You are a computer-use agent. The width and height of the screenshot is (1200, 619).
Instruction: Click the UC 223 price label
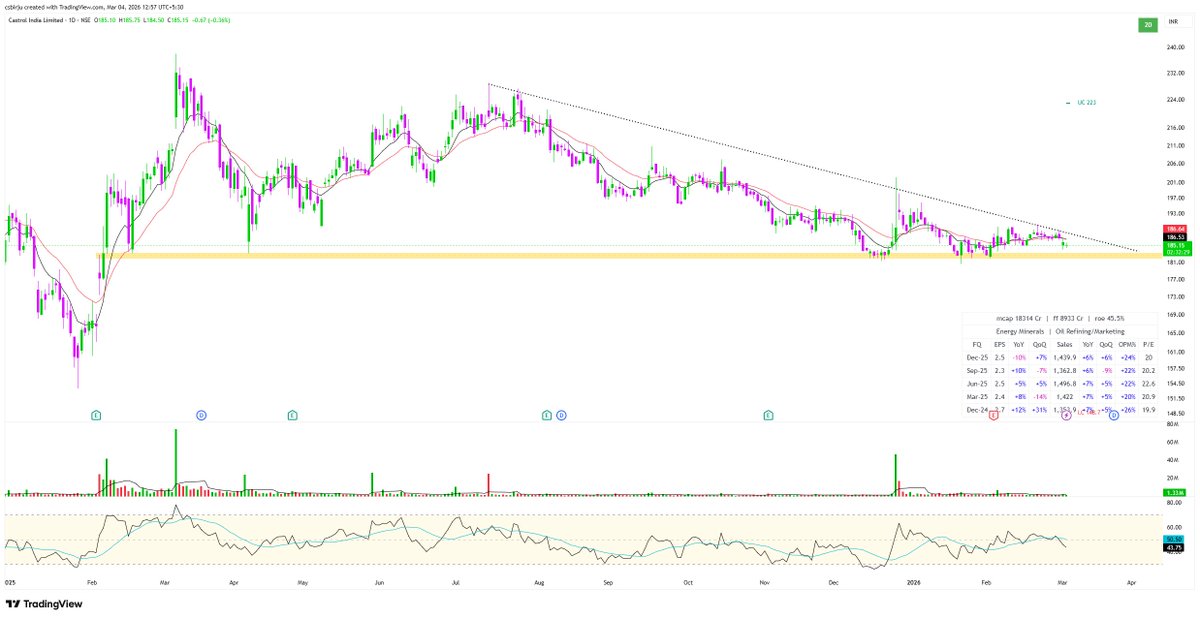tap(1086, 103)
